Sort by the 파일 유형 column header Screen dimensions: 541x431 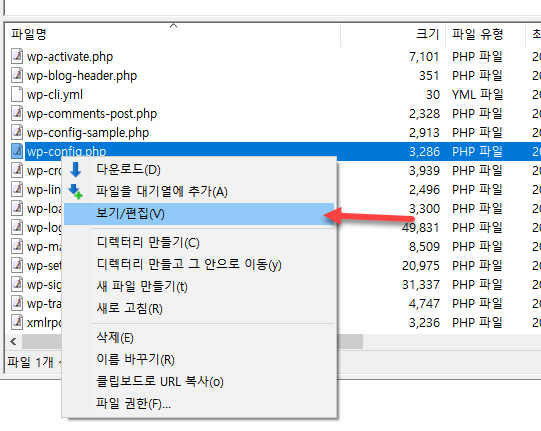[485, 35]
